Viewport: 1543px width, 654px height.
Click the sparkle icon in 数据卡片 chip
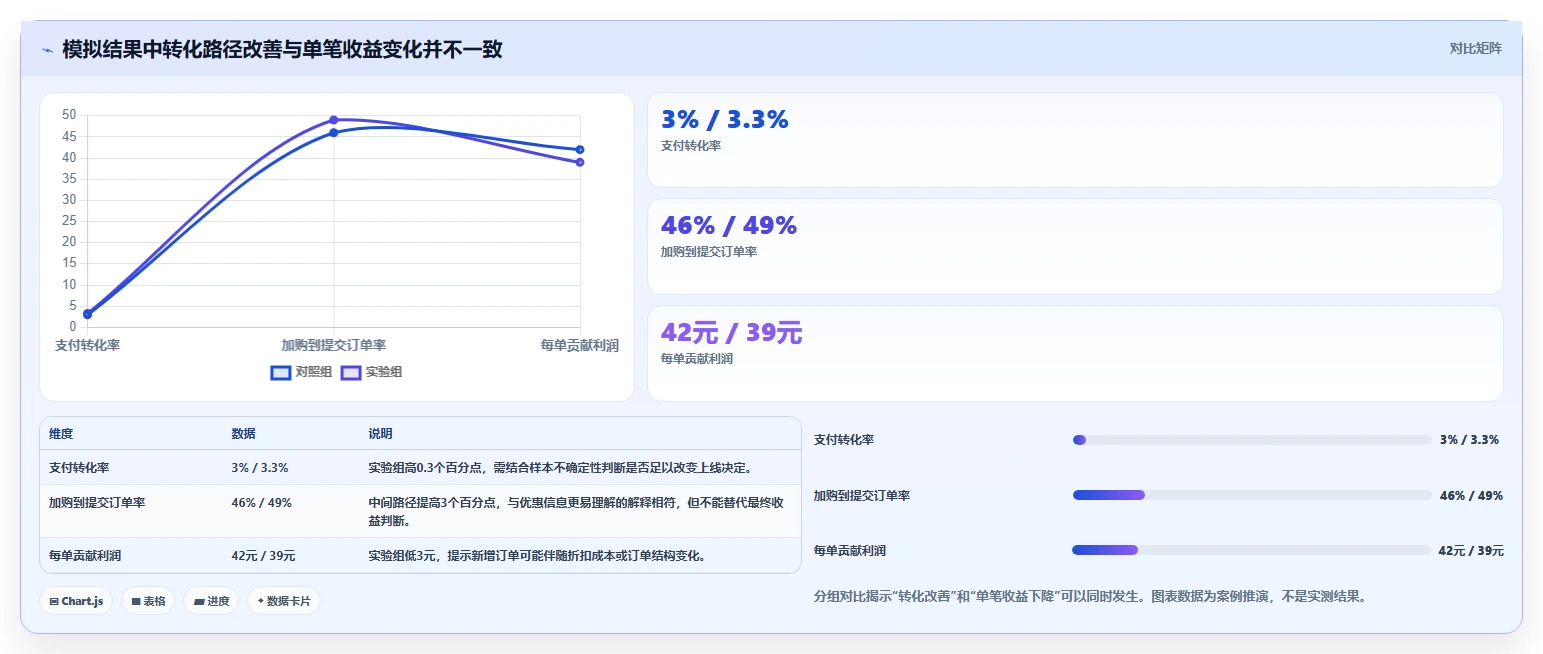[261, 601]
